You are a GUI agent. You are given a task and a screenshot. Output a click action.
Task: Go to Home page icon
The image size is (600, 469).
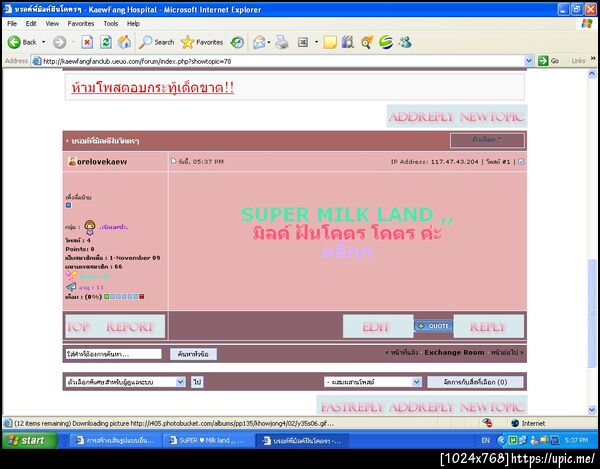[x=124, y=42]
